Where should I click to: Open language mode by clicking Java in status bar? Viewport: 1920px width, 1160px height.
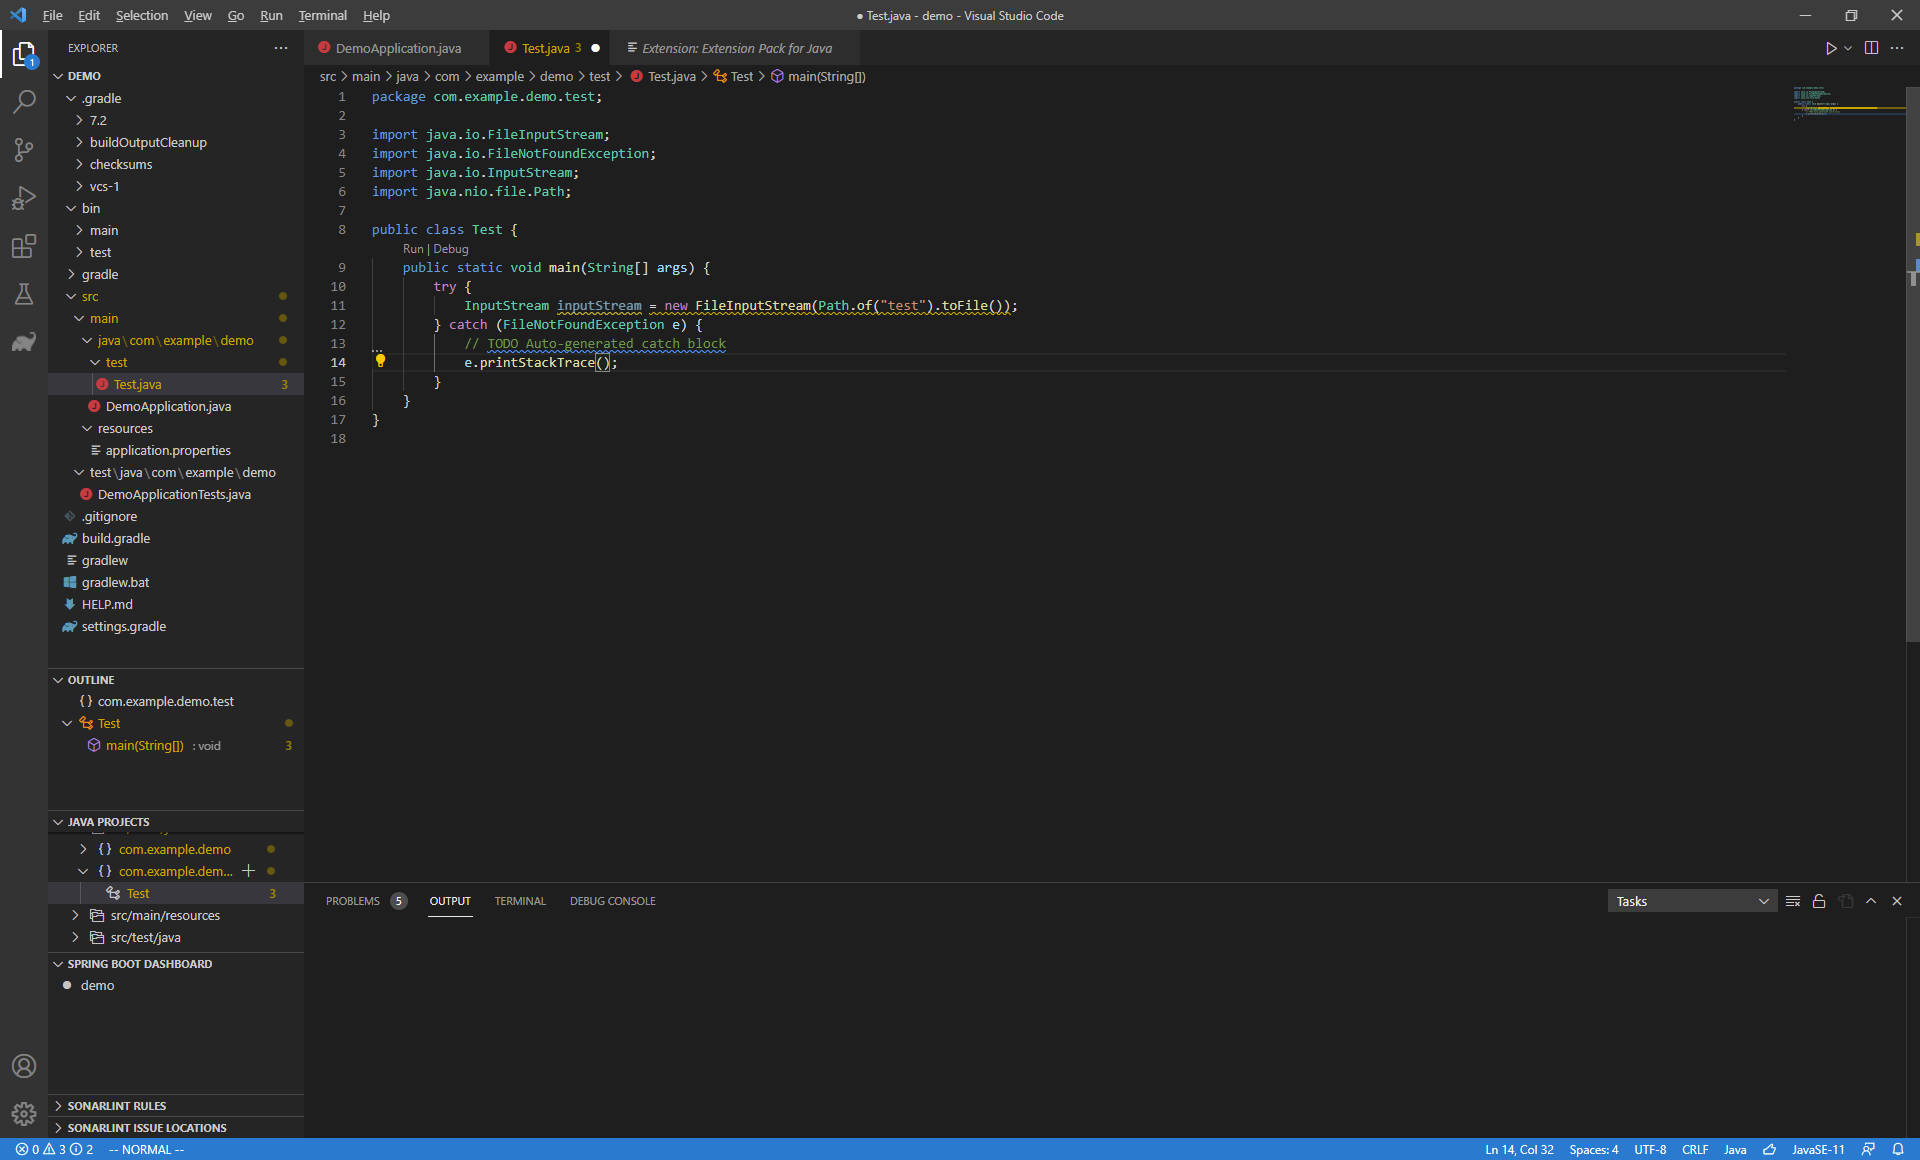(x=1736, y=1149)
